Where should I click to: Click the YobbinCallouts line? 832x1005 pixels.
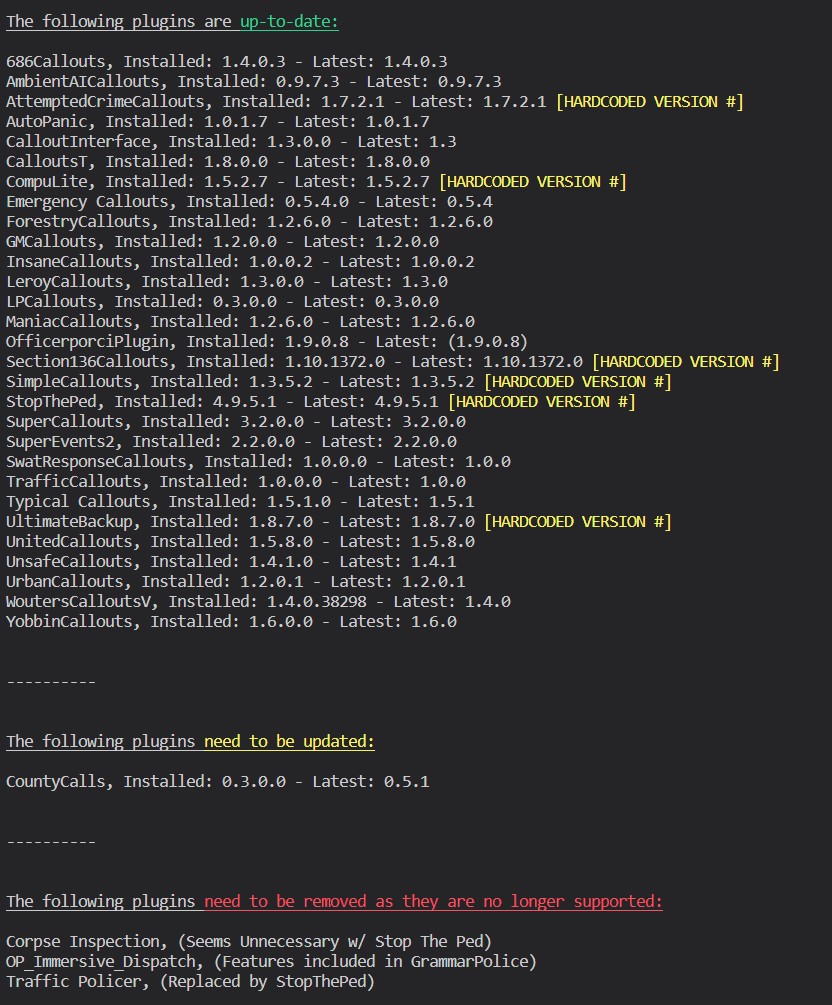coord(231,621)
